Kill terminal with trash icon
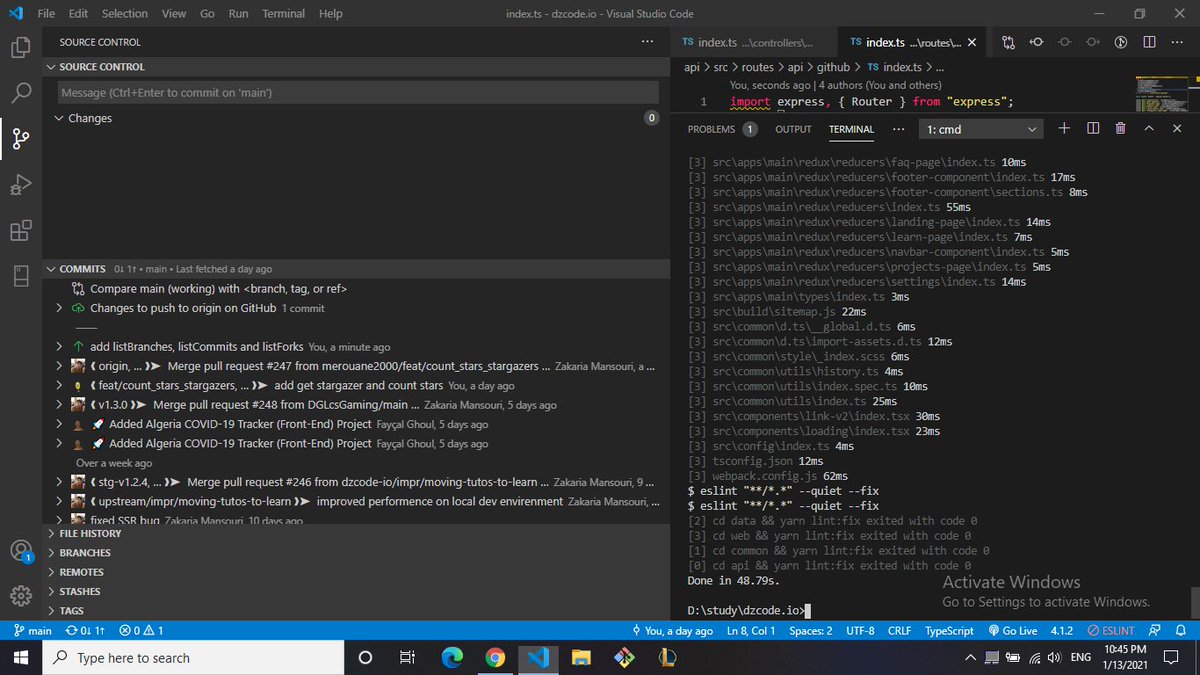Viewport: 1200px width, 675px height. [x=1120, y=129]
